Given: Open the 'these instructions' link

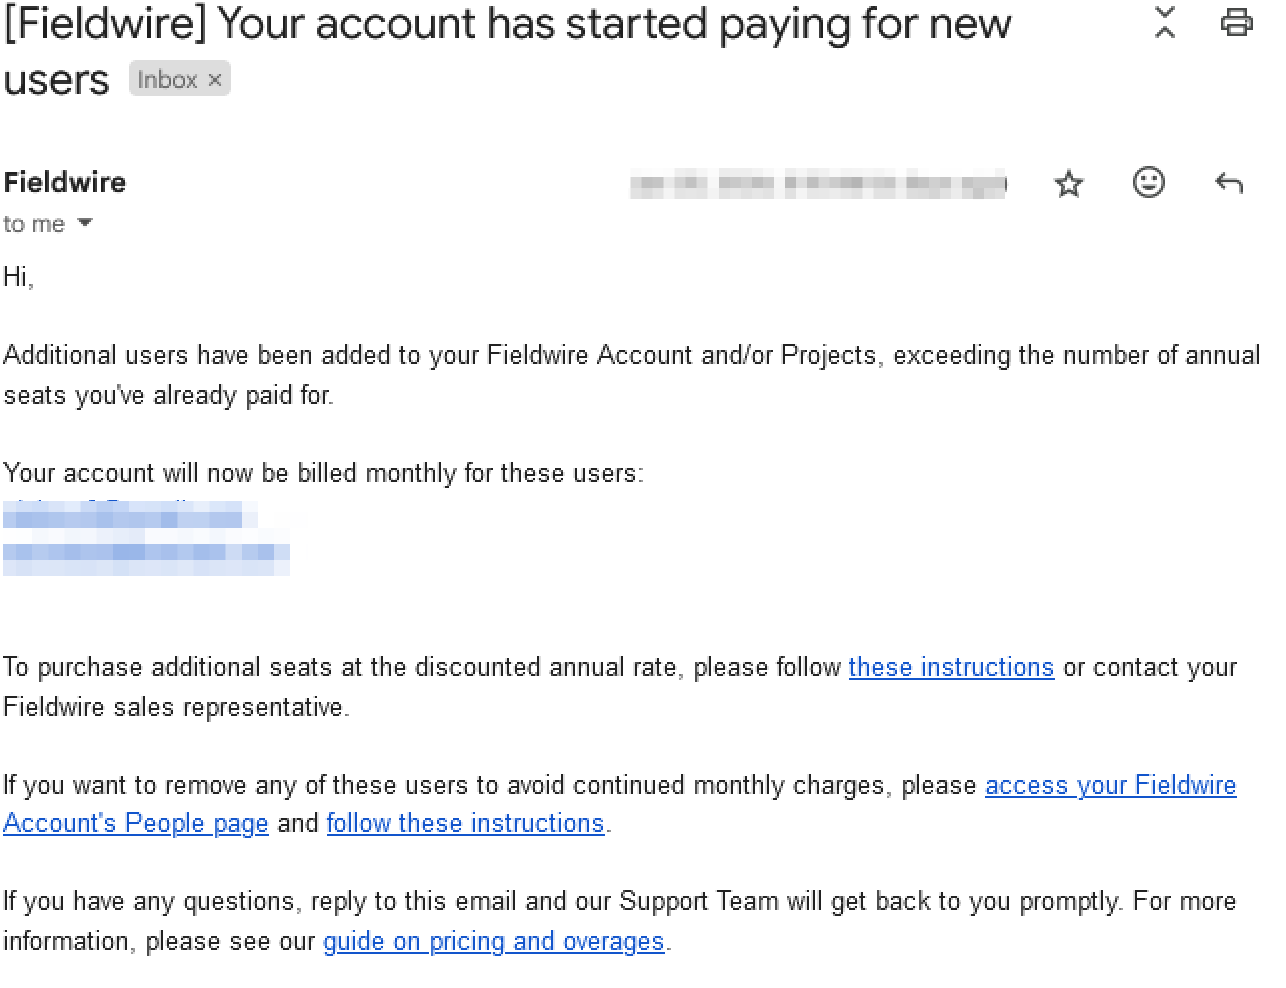Looking at the screenshot, I should 951,667.
